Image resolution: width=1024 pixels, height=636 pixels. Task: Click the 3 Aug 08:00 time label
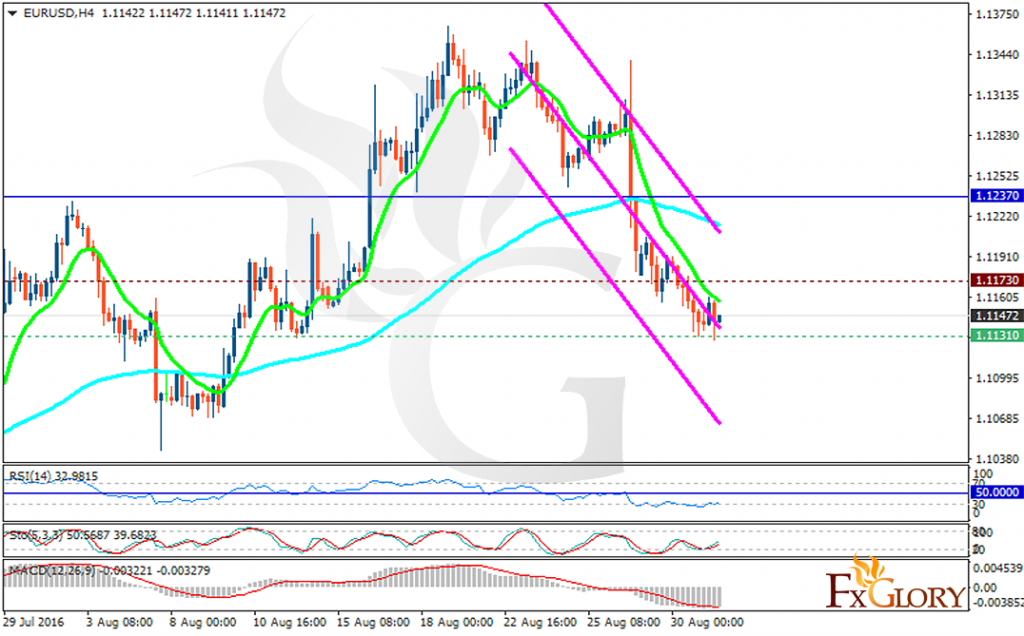(x=120, y=622)
